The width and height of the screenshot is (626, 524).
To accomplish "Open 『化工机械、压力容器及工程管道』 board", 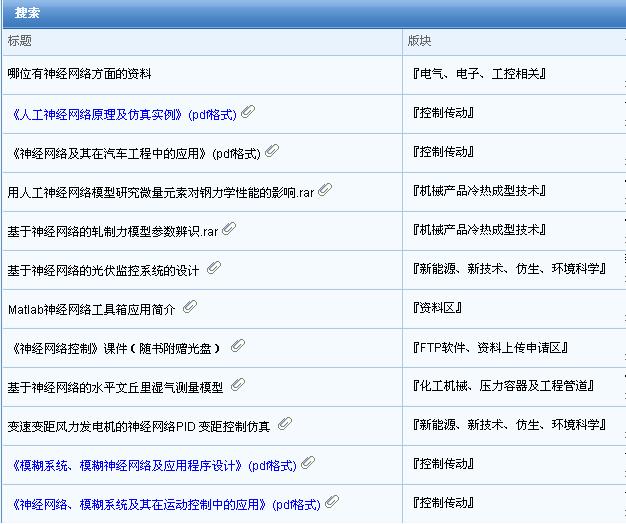I will (x=503, y=386).
